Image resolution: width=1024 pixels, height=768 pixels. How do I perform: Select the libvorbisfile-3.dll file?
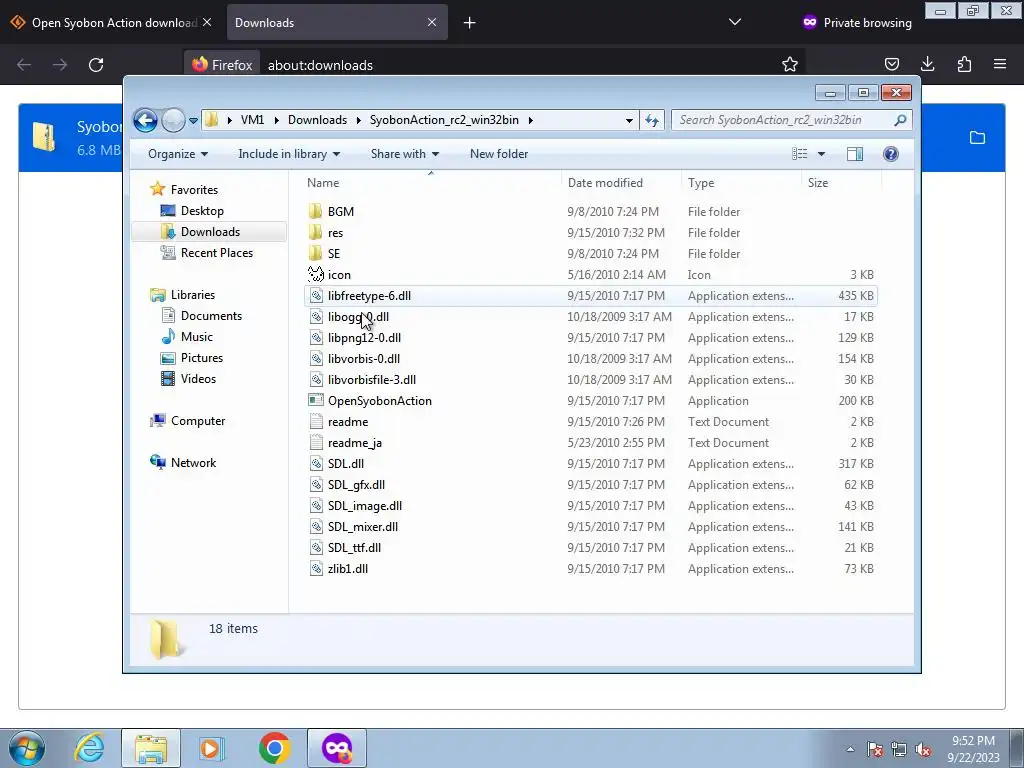click(372, 379)
